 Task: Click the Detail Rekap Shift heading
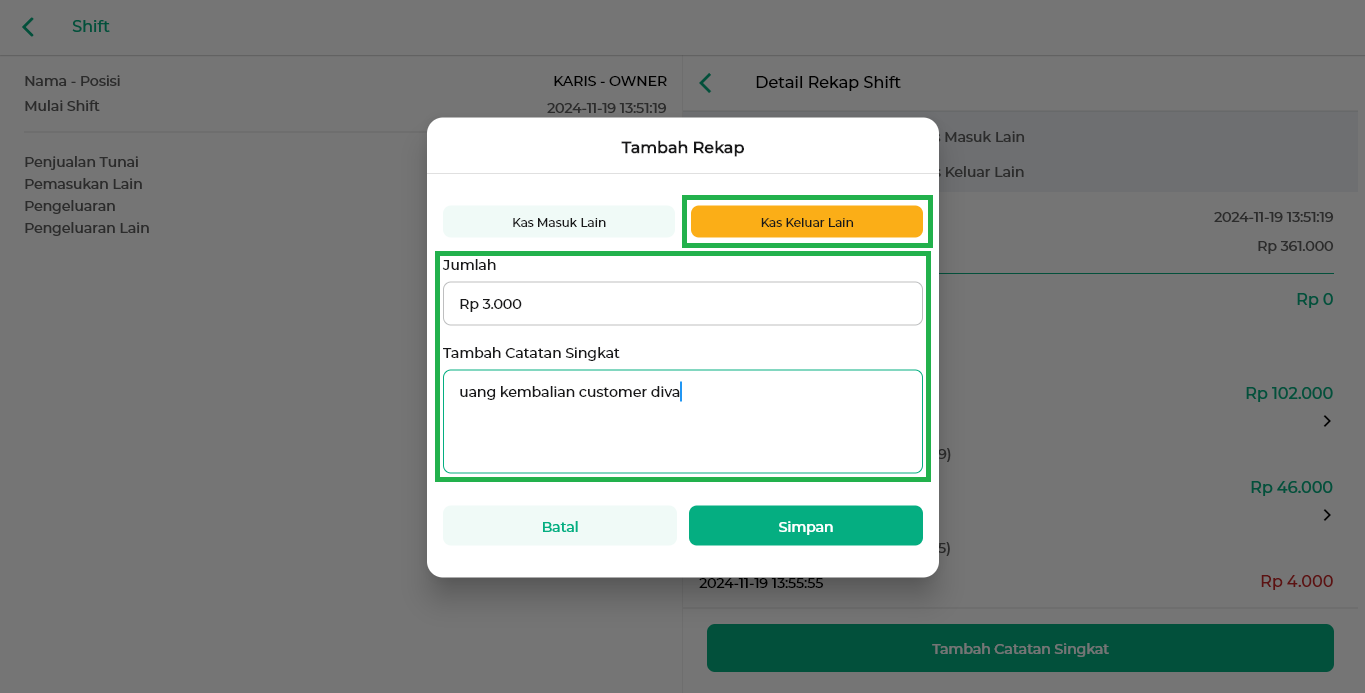[828, 83]
